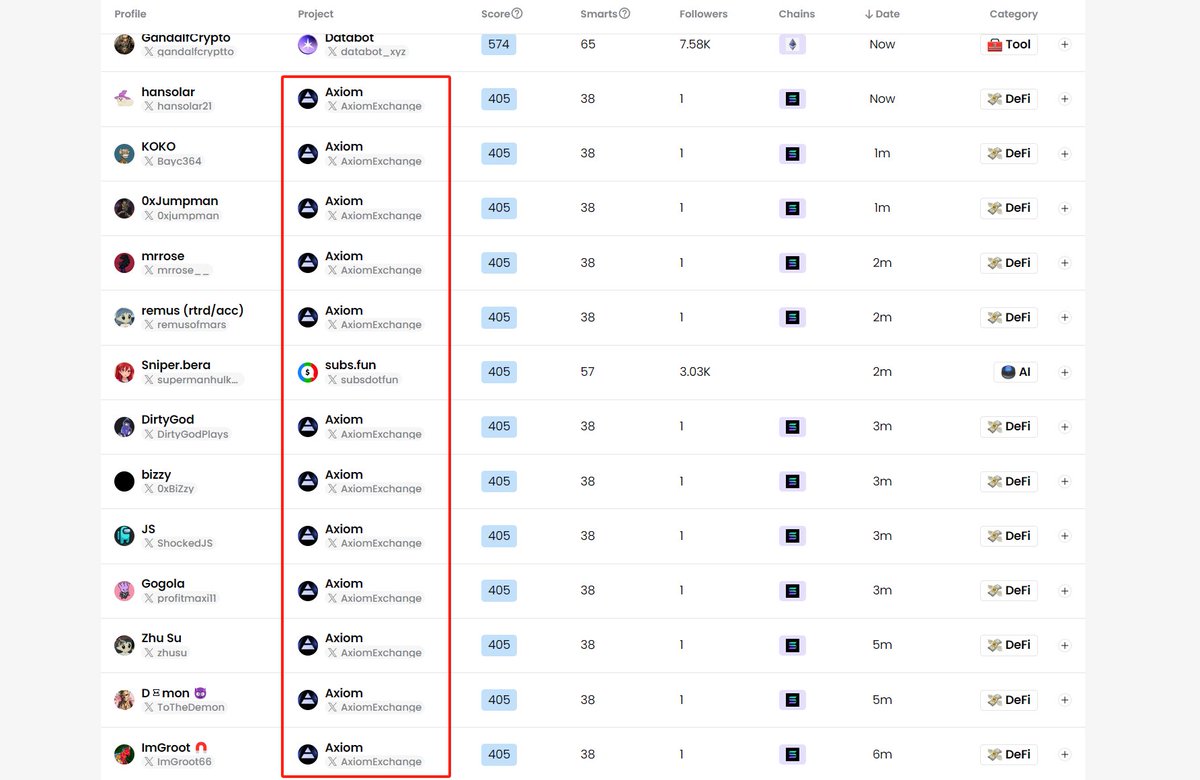This screenshot has width=1200, height=780.
Task: Click the Tool category badge
Action: (1009, 44)
